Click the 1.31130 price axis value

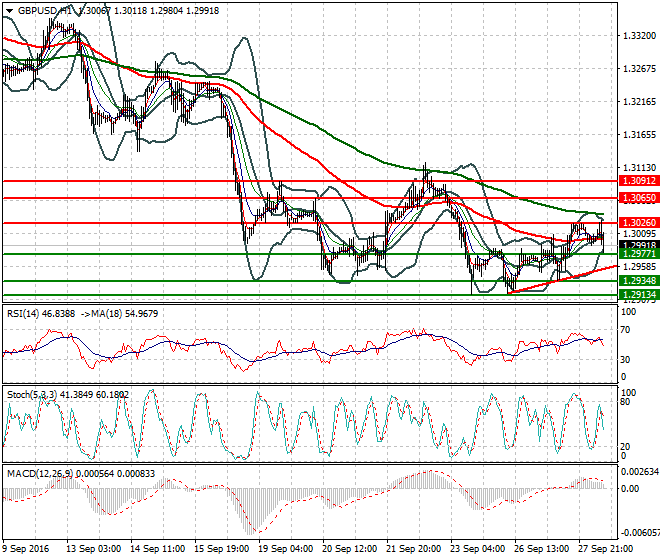coord(639,168)
